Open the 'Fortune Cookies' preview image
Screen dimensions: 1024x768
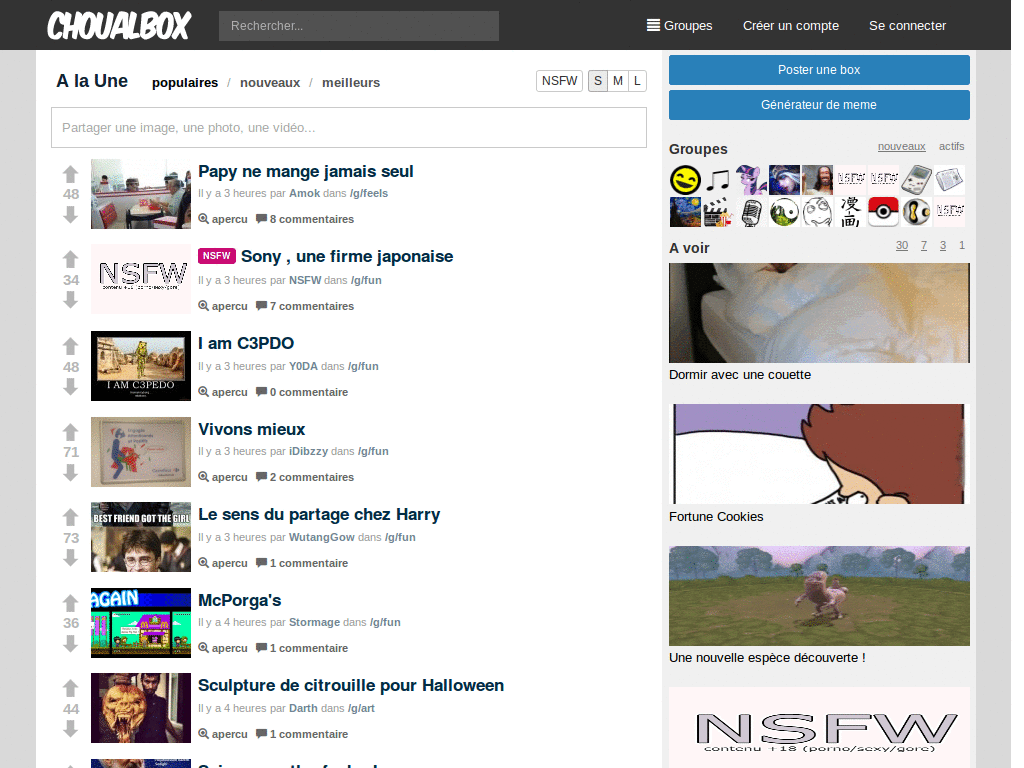click(819, 454)
